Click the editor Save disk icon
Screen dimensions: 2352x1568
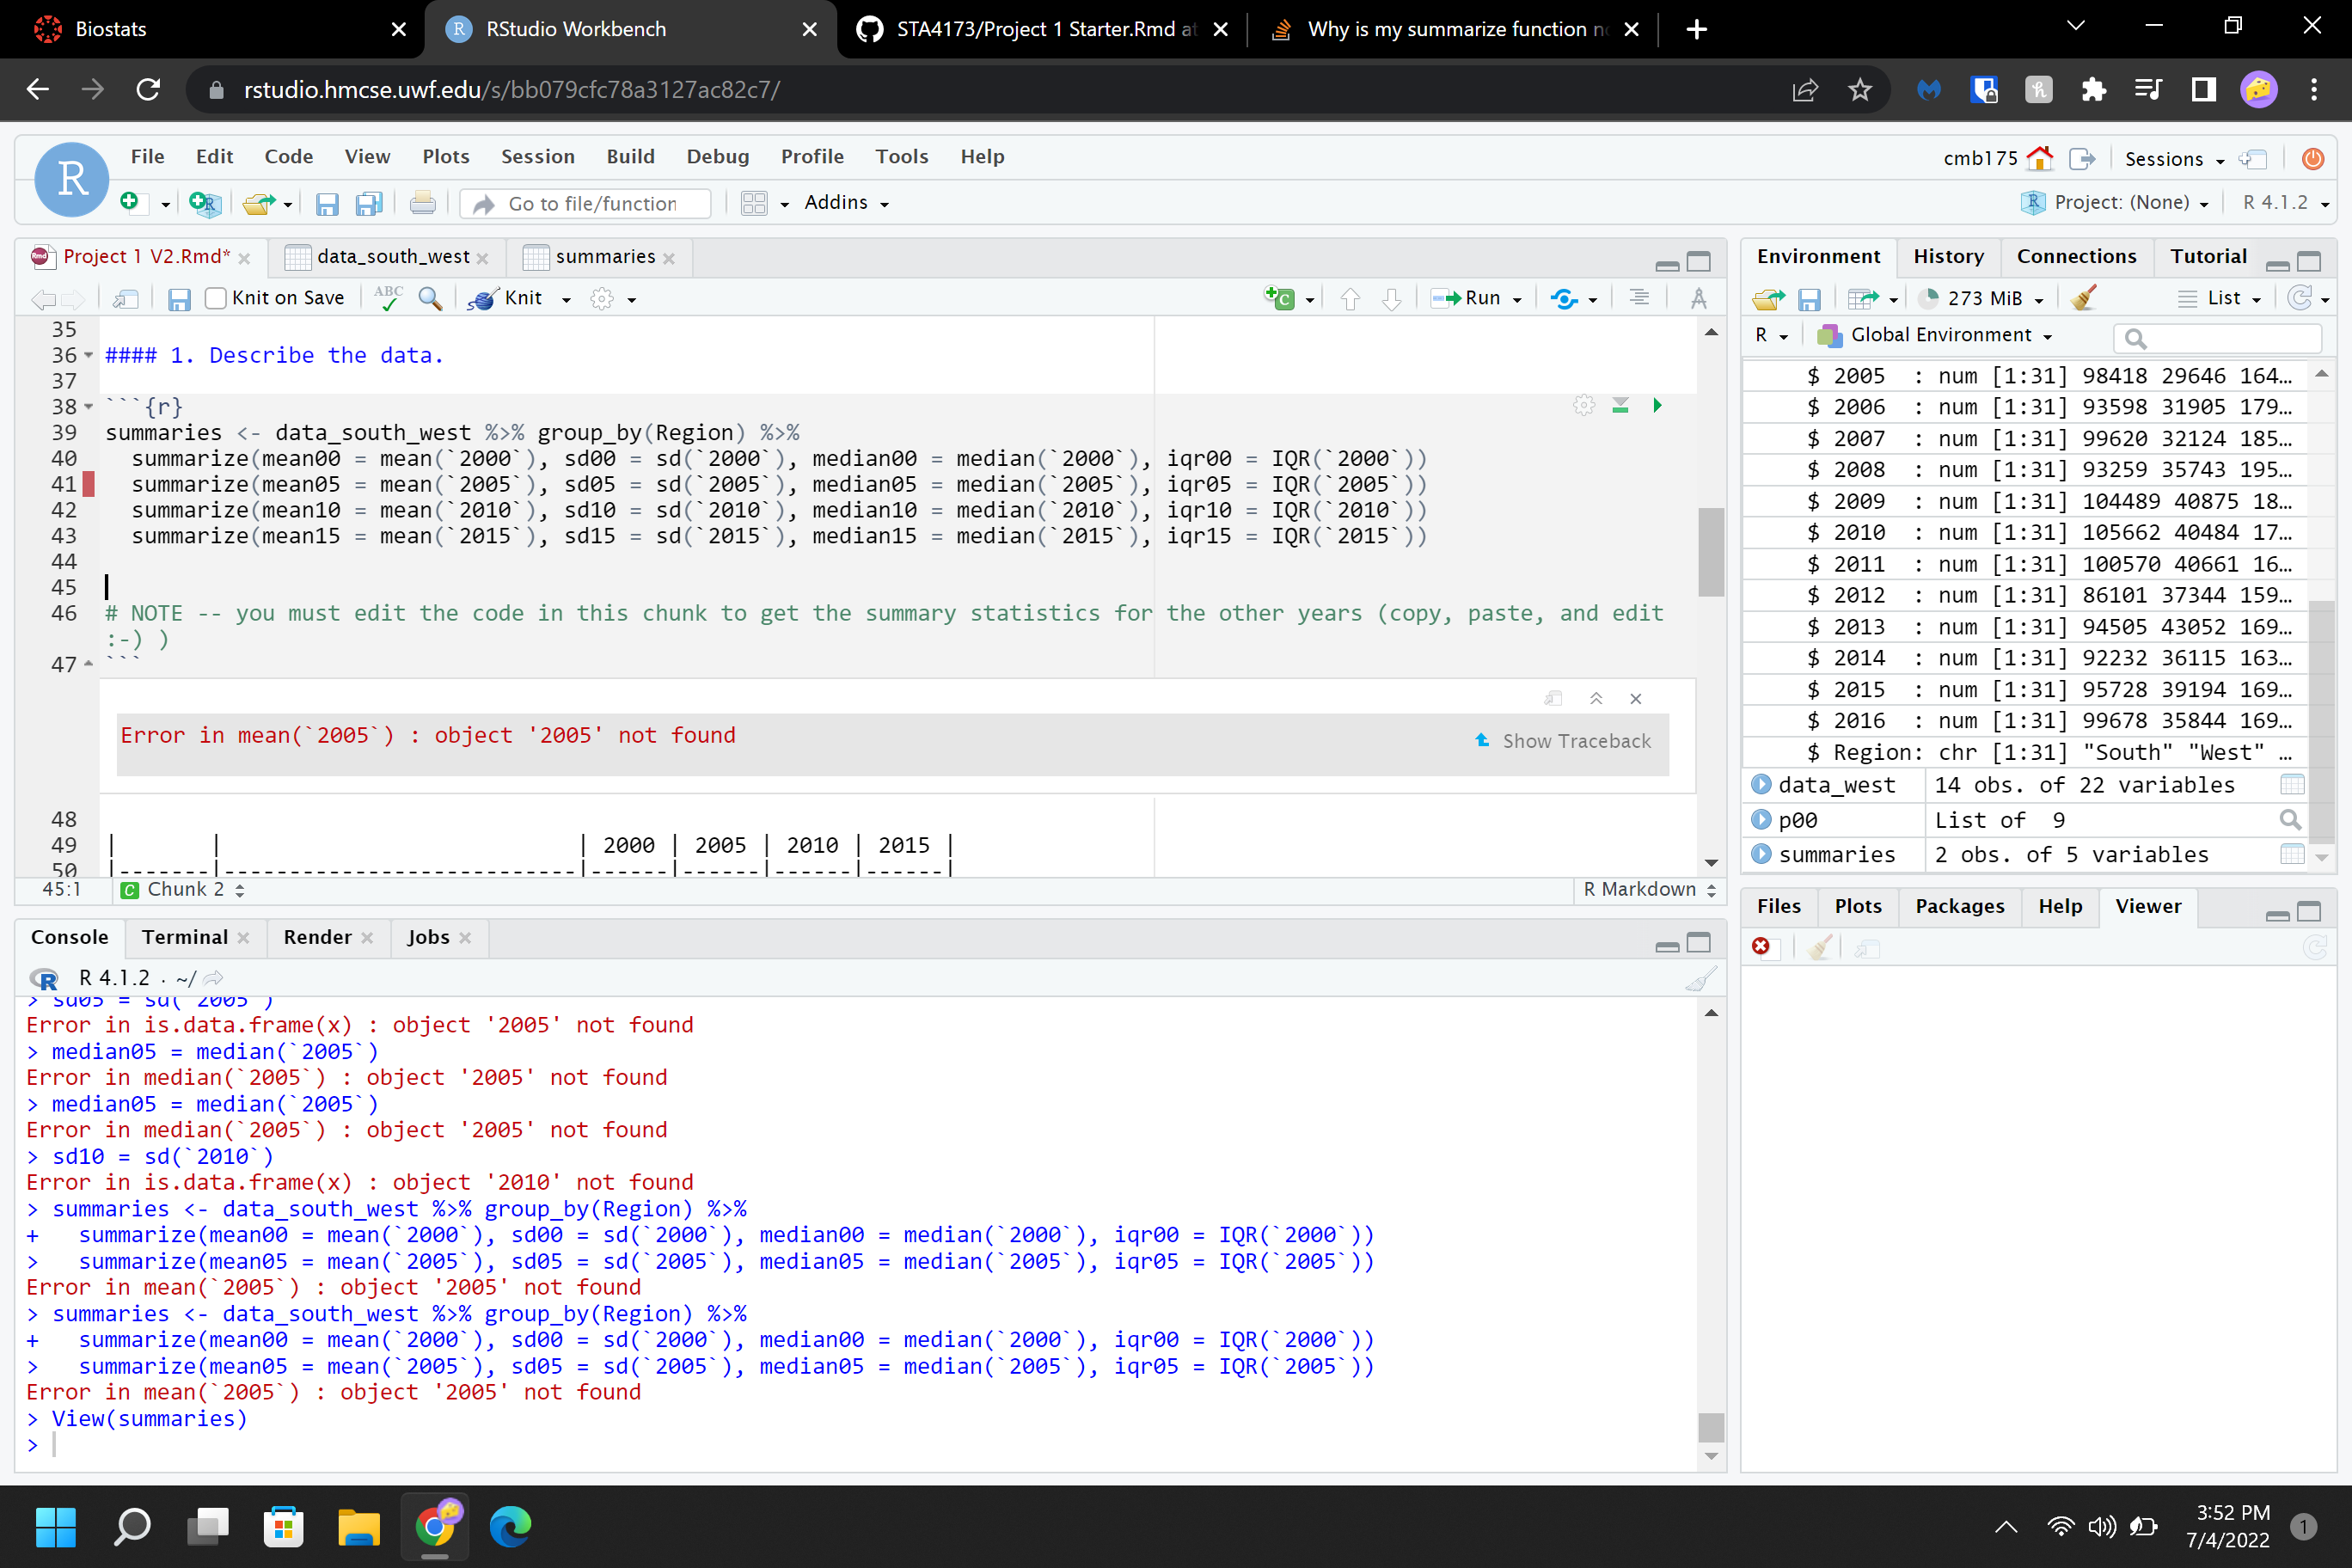(179, 299)
